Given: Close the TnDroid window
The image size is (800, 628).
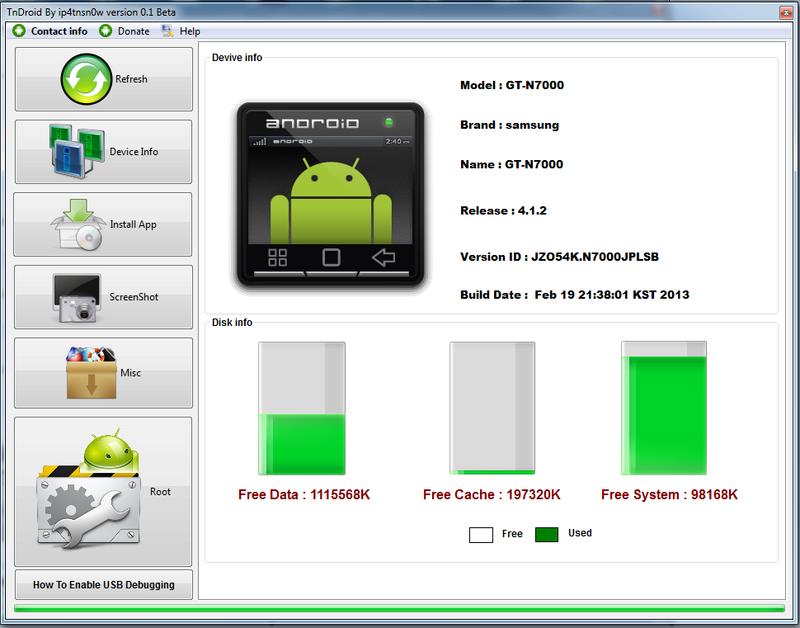Looking at the screenshot, I should [786, 12].
